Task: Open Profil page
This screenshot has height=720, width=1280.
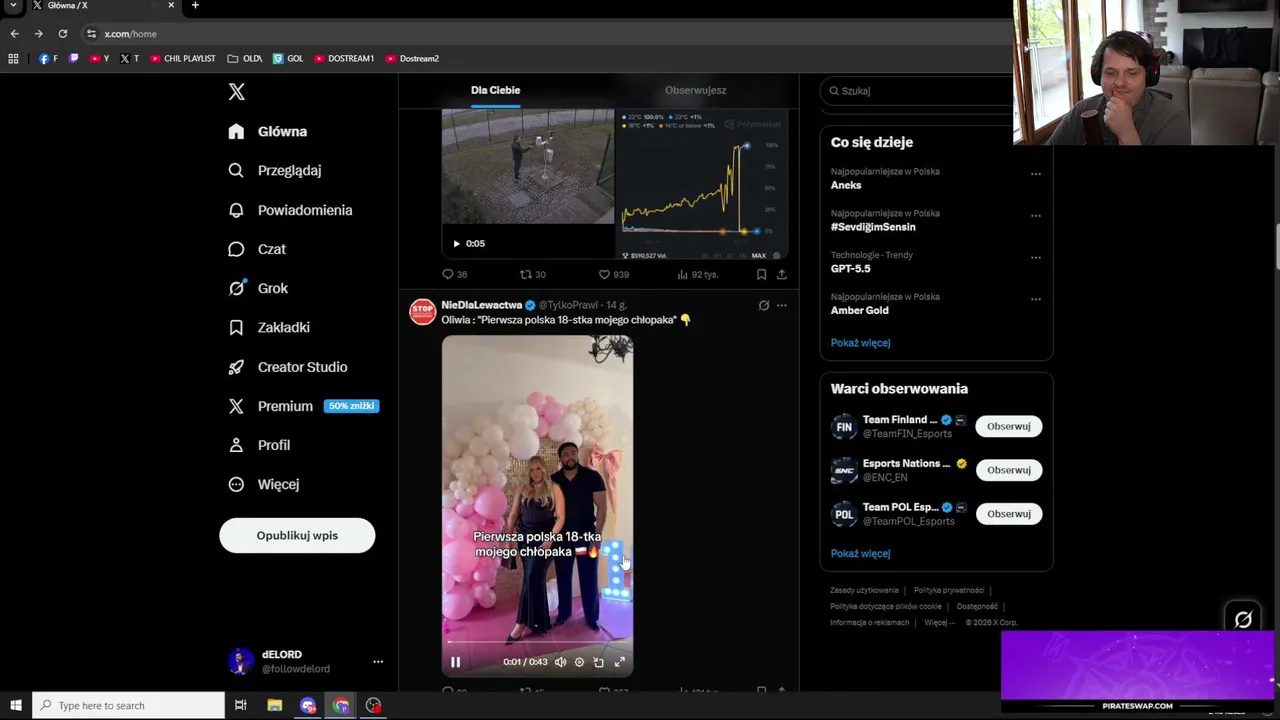Action: (x=258, y=445)
